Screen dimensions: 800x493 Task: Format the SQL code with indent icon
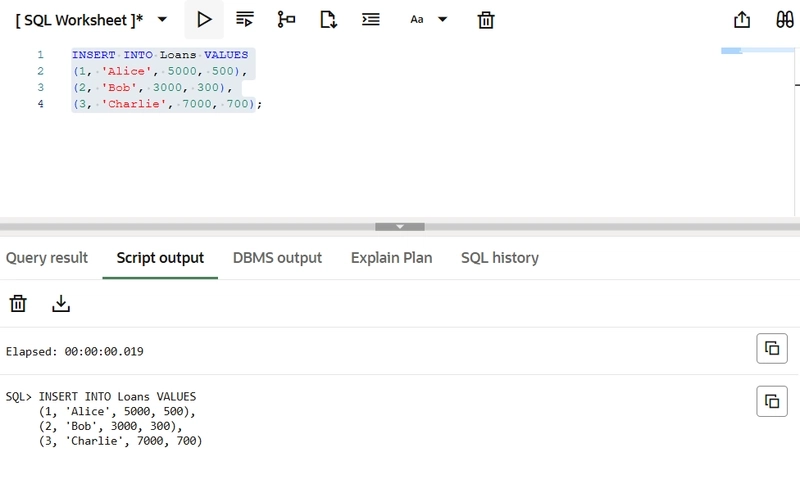pos(370,19)
